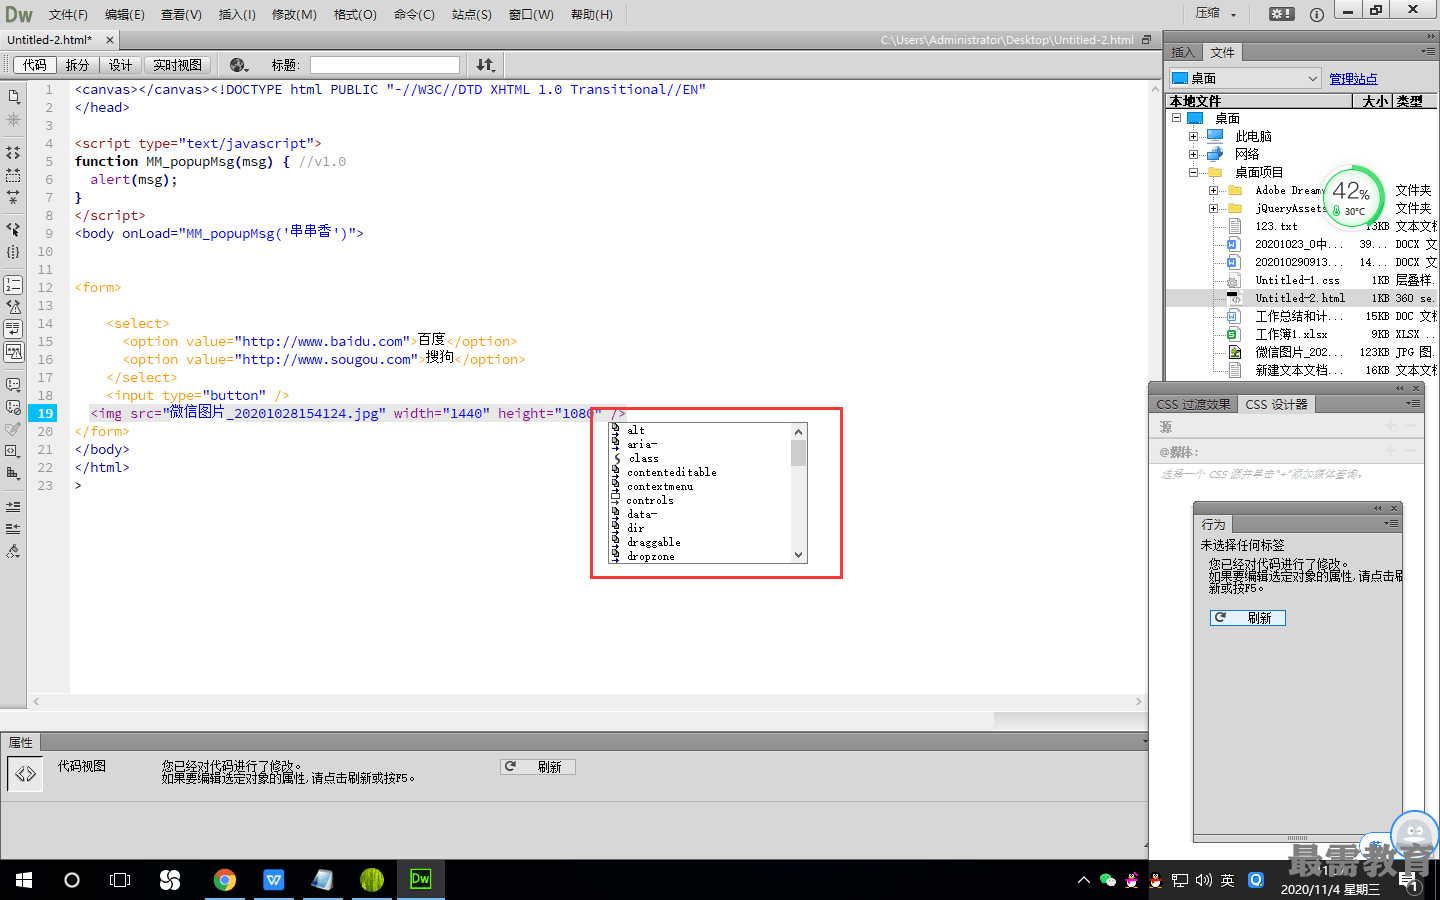Open 插入(I) menu

237,14
